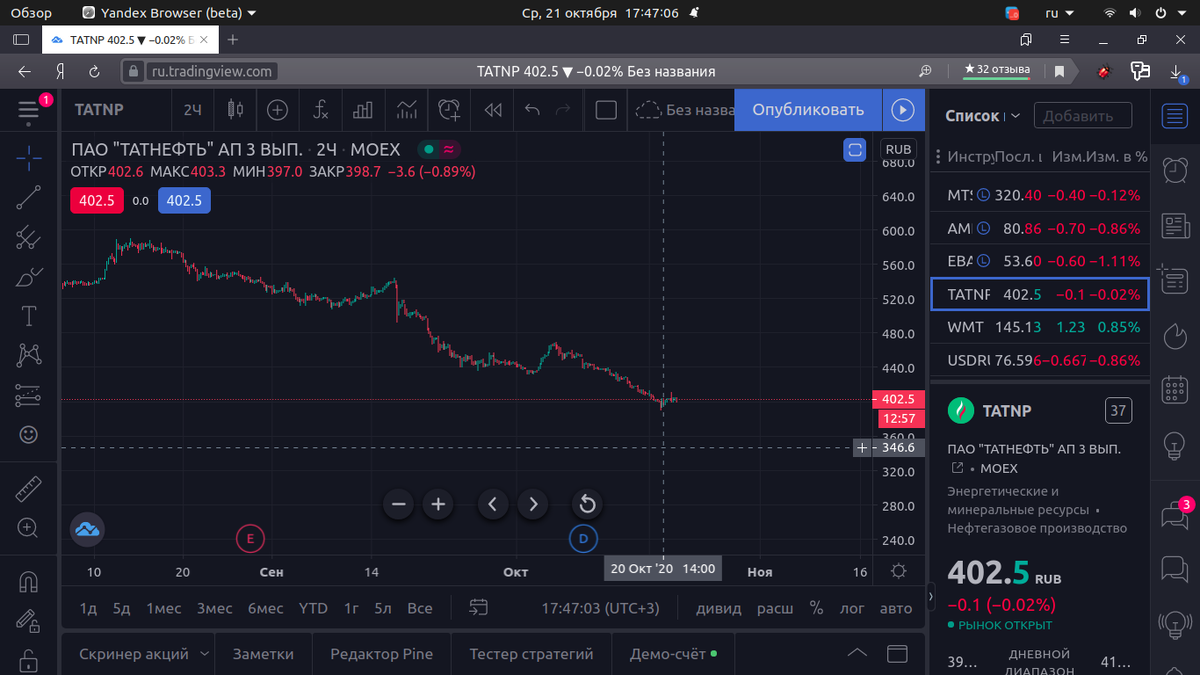Select the crosshair cursor tool
This screenshot has width=1200, height=675.
[29, 157]
